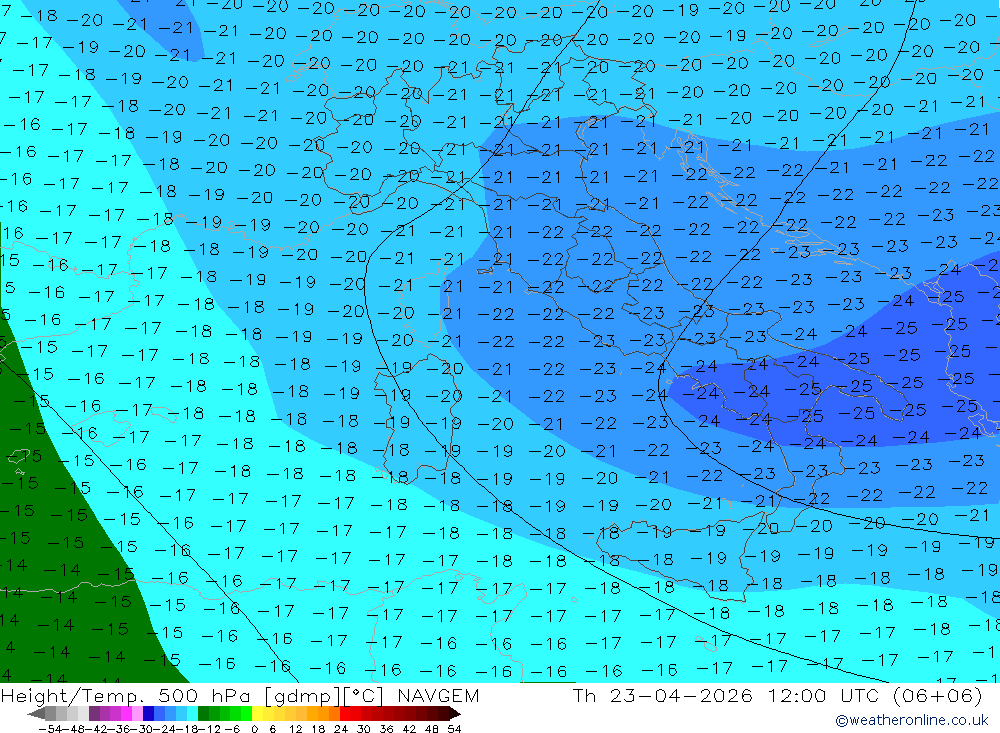
Task: Click the '[°C]' unit label
Action: coord(364,695)
